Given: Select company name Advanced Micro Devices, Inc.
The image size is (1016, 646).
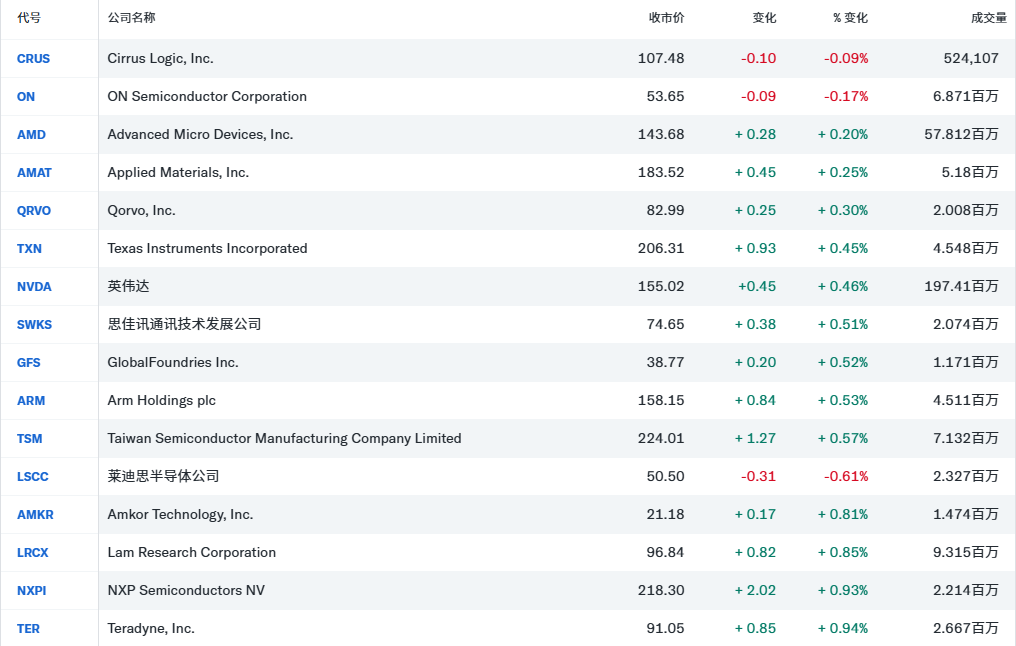Looking at the screenshot, I should point(200,135).
